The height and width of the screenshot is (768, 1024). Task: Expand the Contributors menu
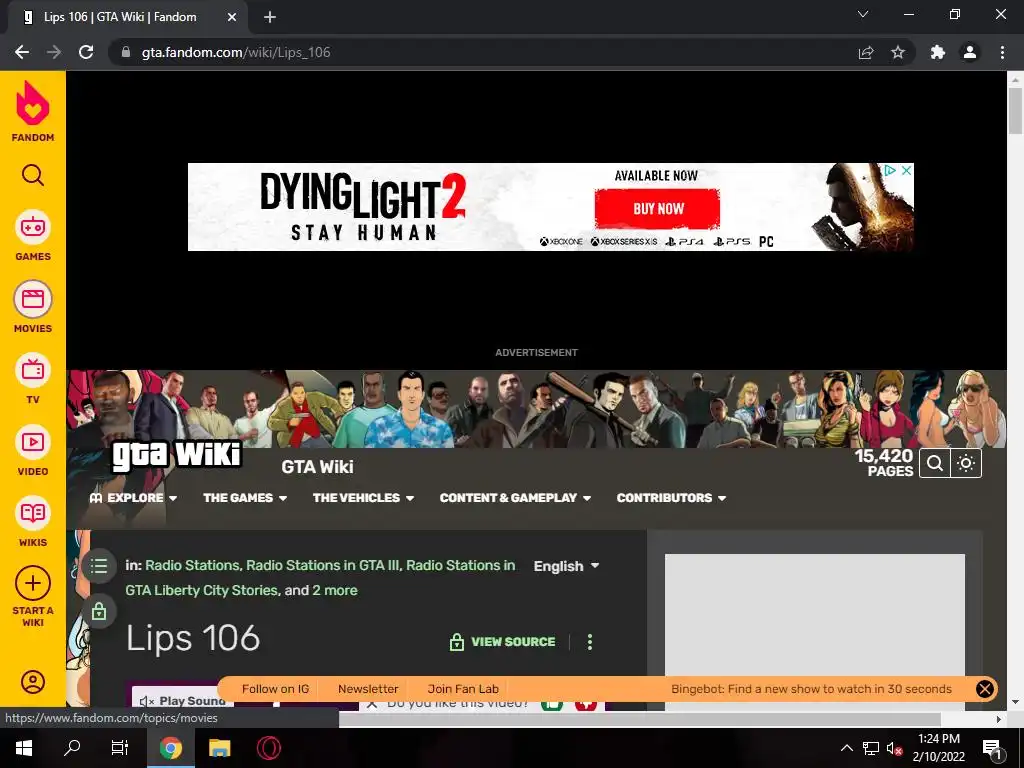click(671, 498)
